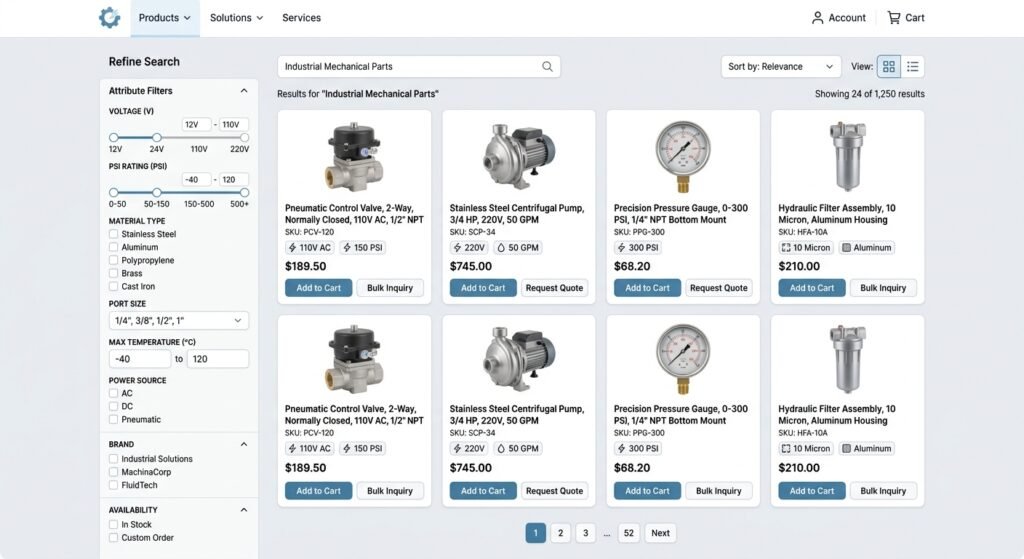Click Bulk Inquiry on second row gauge
The width and height of the screenshot is (1024, 559).
click(718, 490)
